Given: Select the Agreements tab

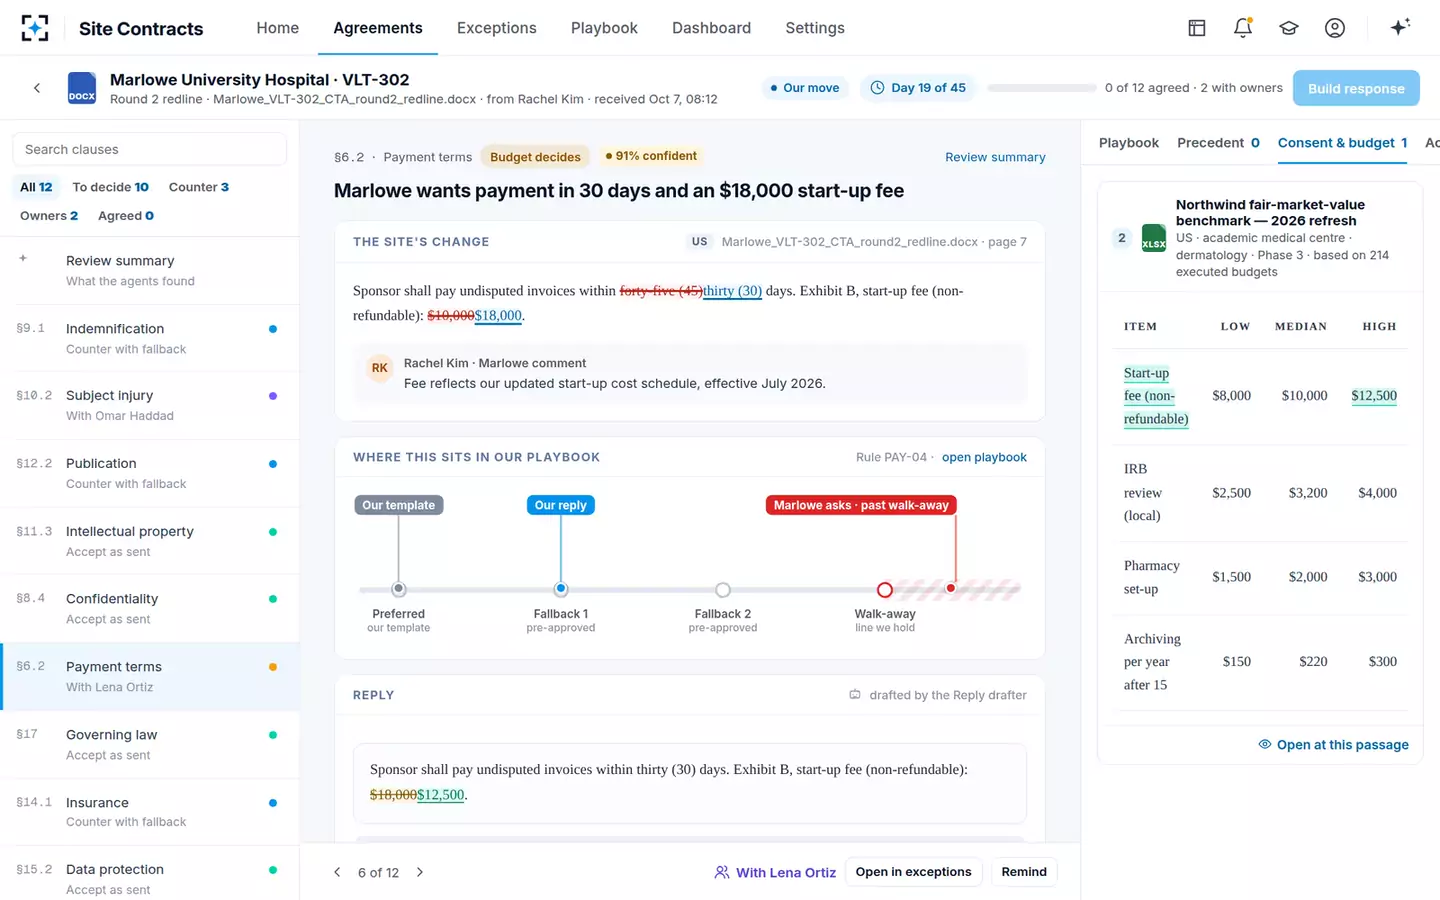Looking at the screenshot, I should 378,28.
